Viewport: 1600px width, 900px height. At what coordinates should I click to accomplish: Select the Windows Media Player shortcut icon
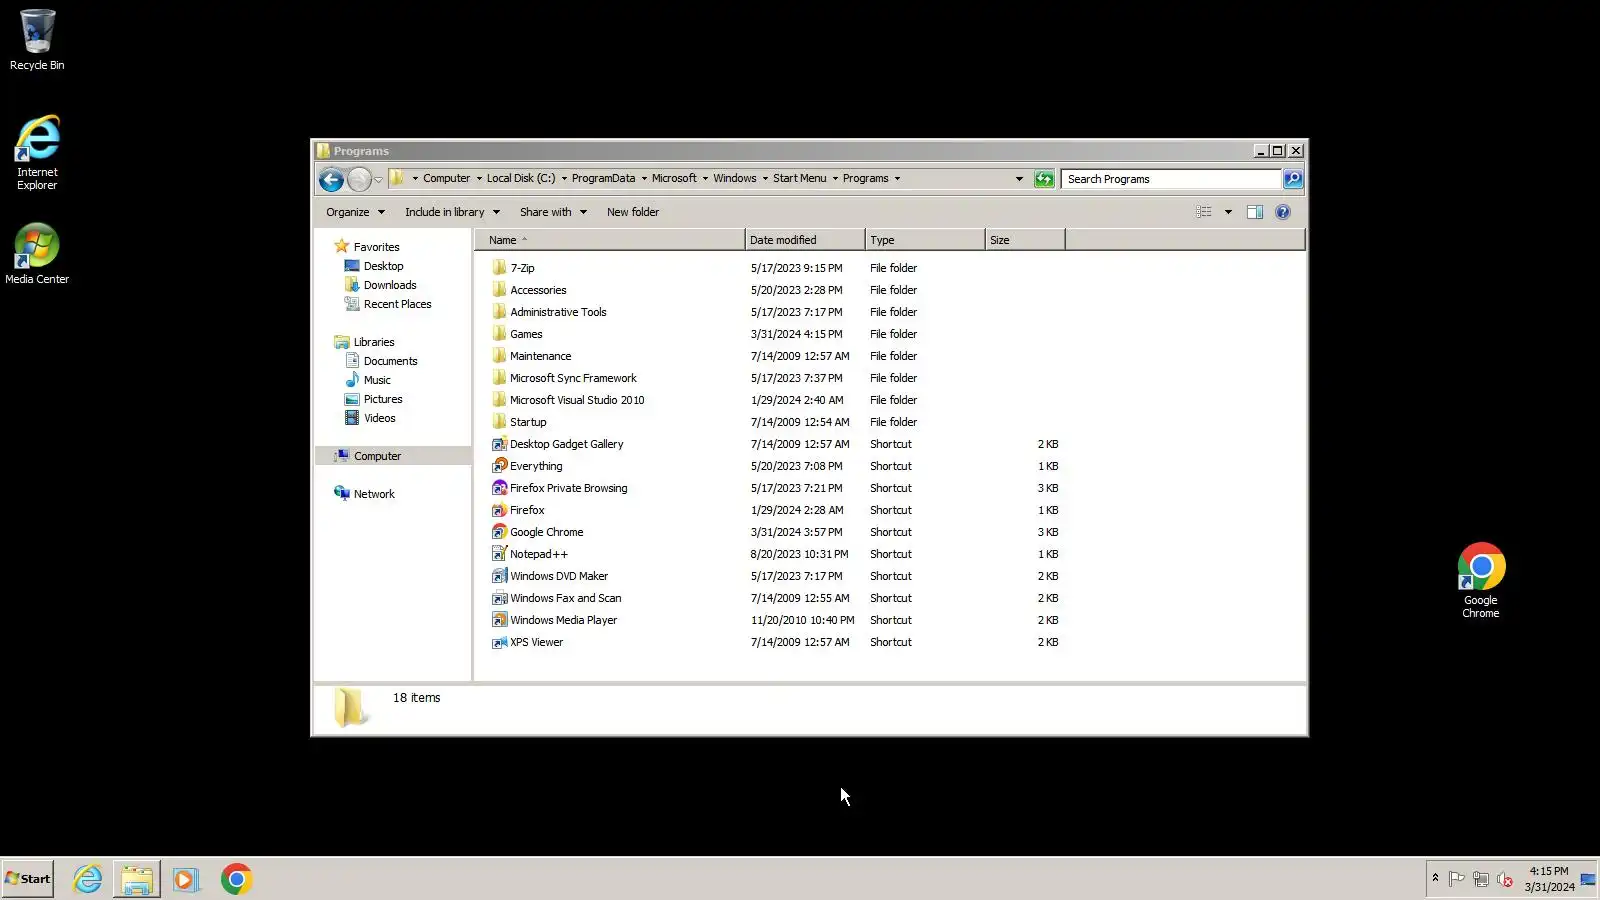pos(499,620)
